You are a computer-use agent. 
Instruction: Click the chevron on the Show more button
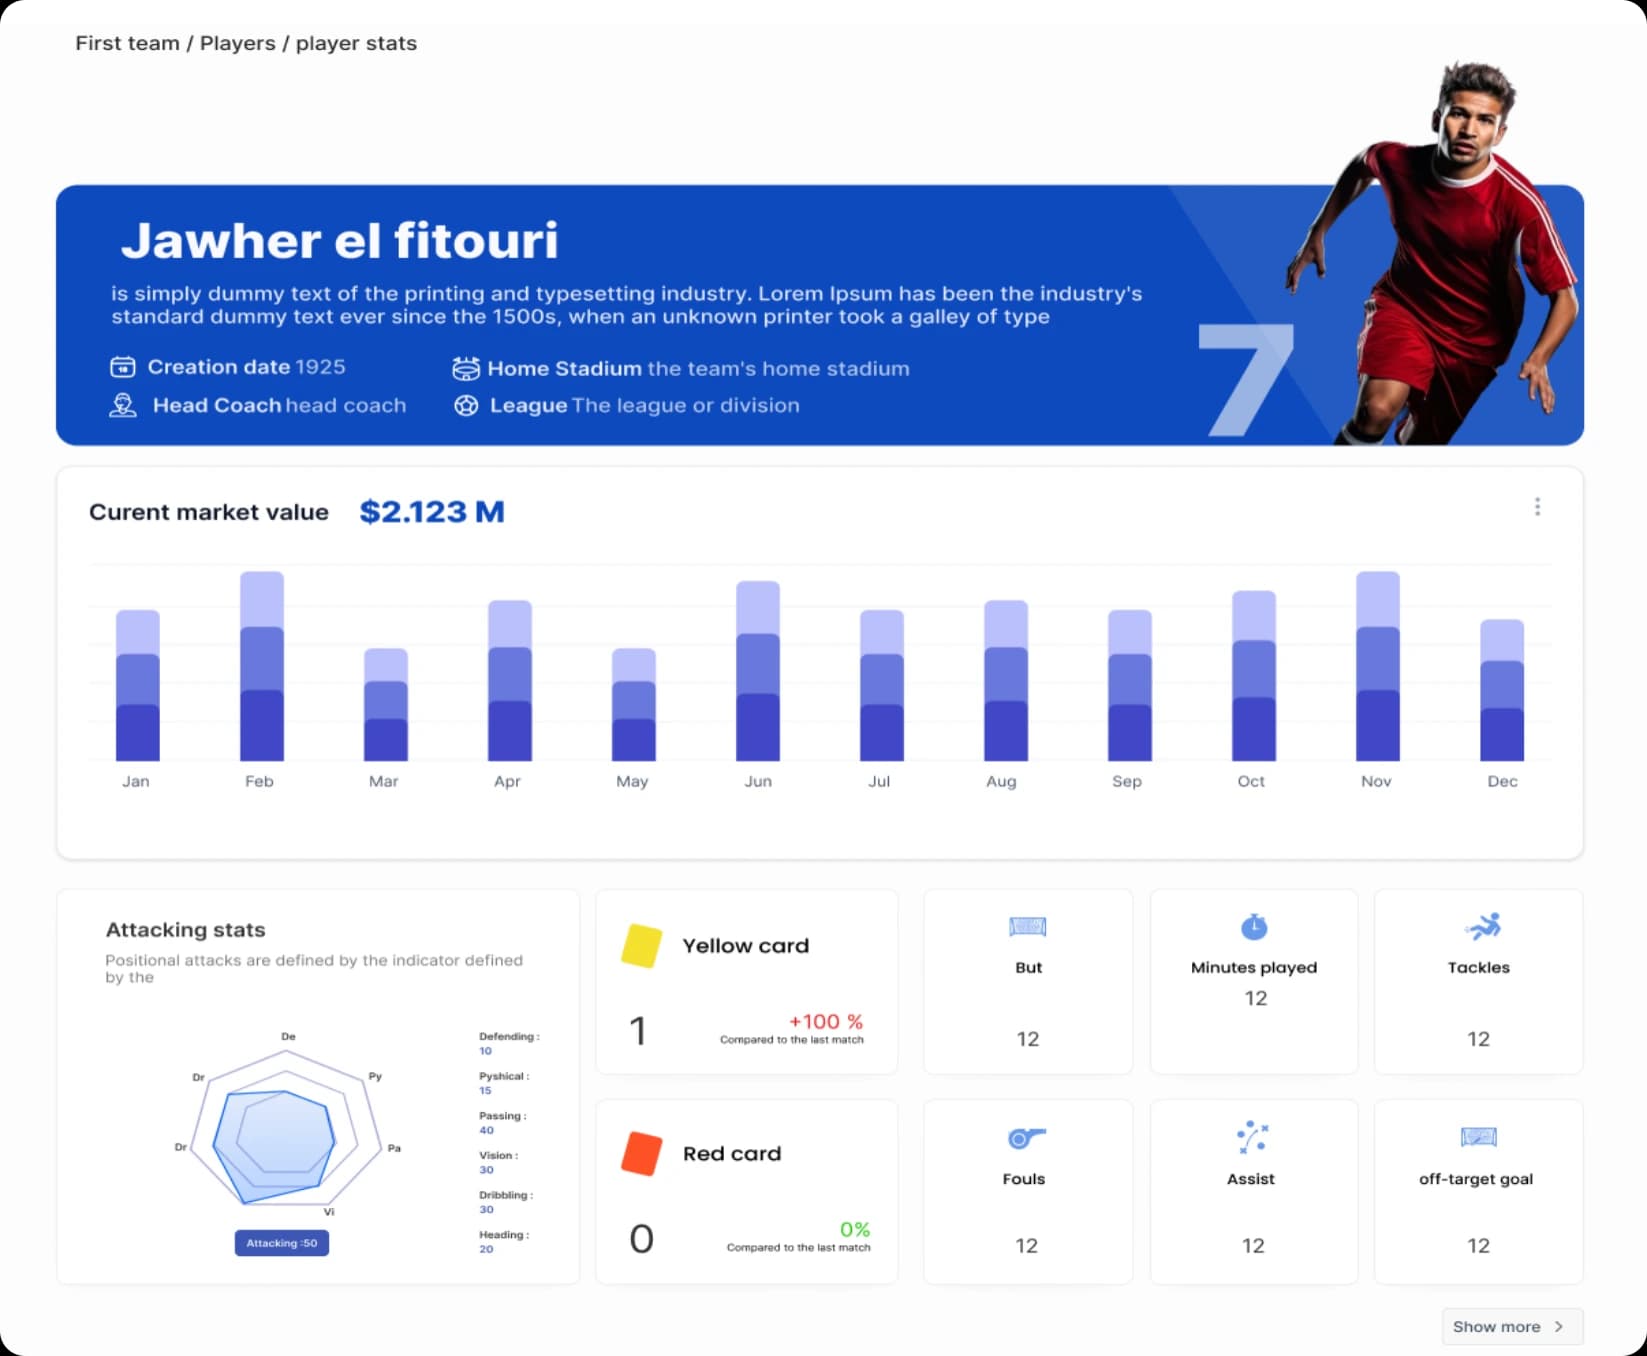click(x=1558, y=1326)
